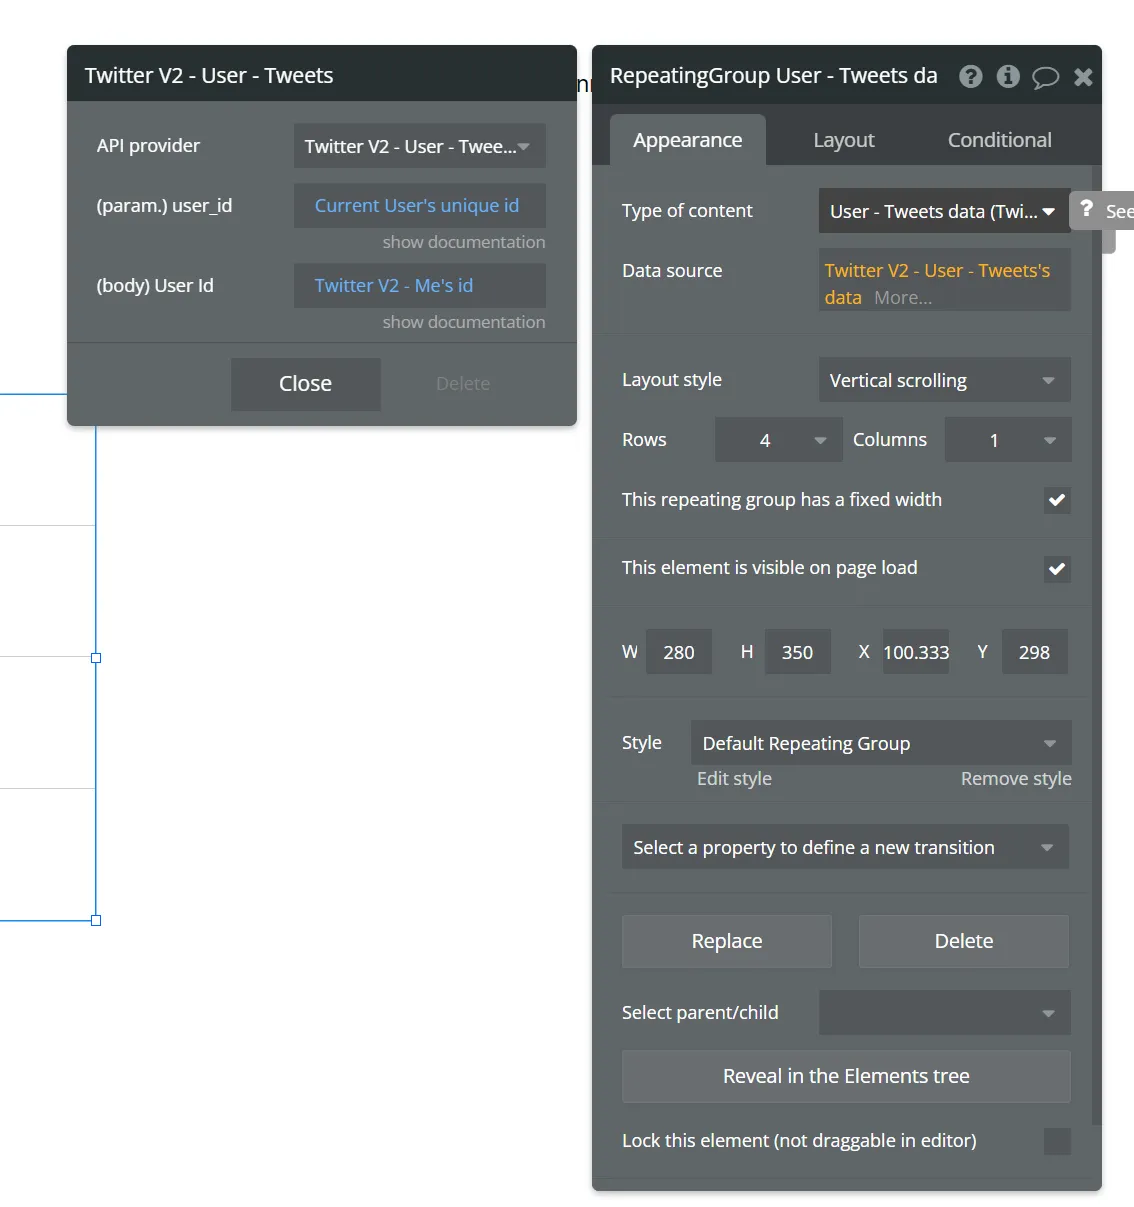Open the comments speech bubble icon
The width and height of the screenshot is (1134, 1207).
pyautogui.click(x=1045, y=78)
